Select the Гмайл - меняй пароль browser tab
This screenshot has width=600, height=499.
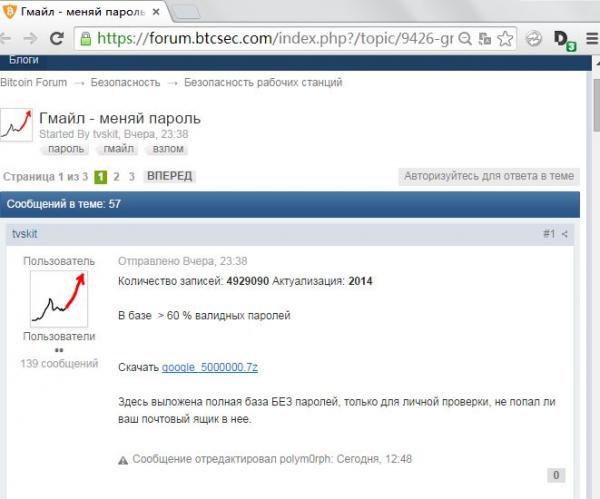[x=82, y=12]
